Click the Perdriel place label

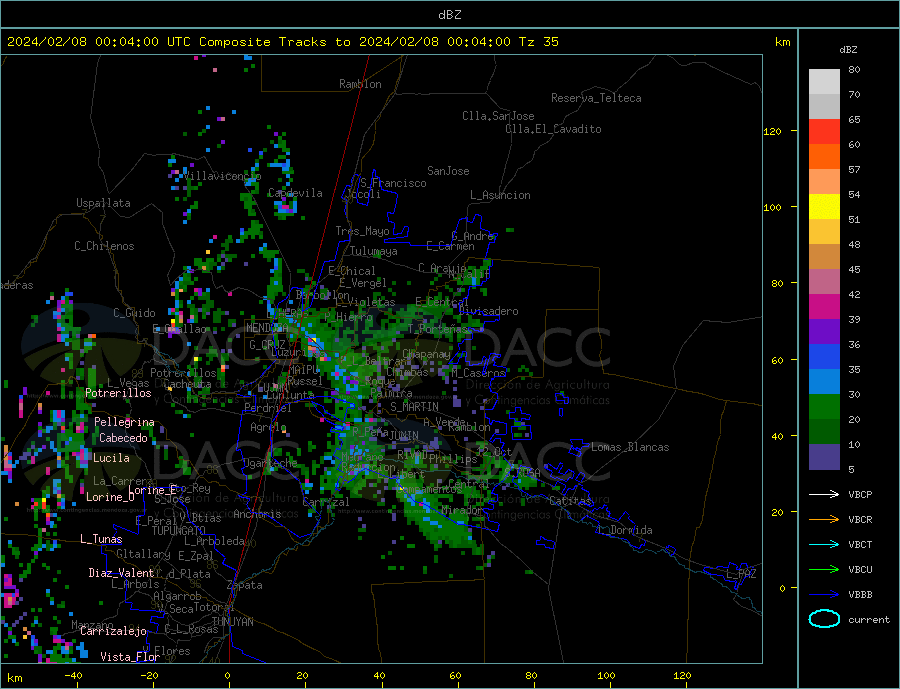point(268,408)
